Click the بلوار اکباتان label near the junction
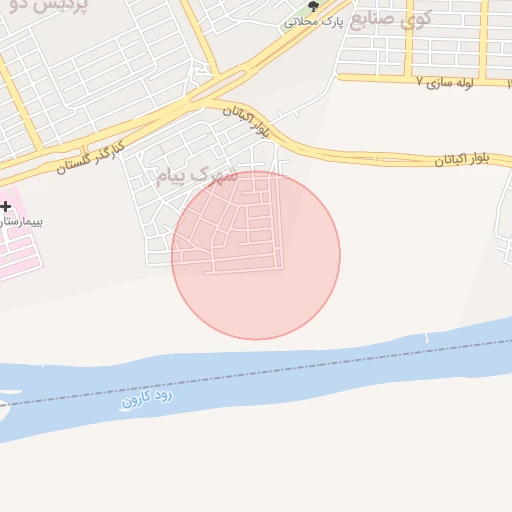Screen dimensions: 512x512 (x=246, y=121)
